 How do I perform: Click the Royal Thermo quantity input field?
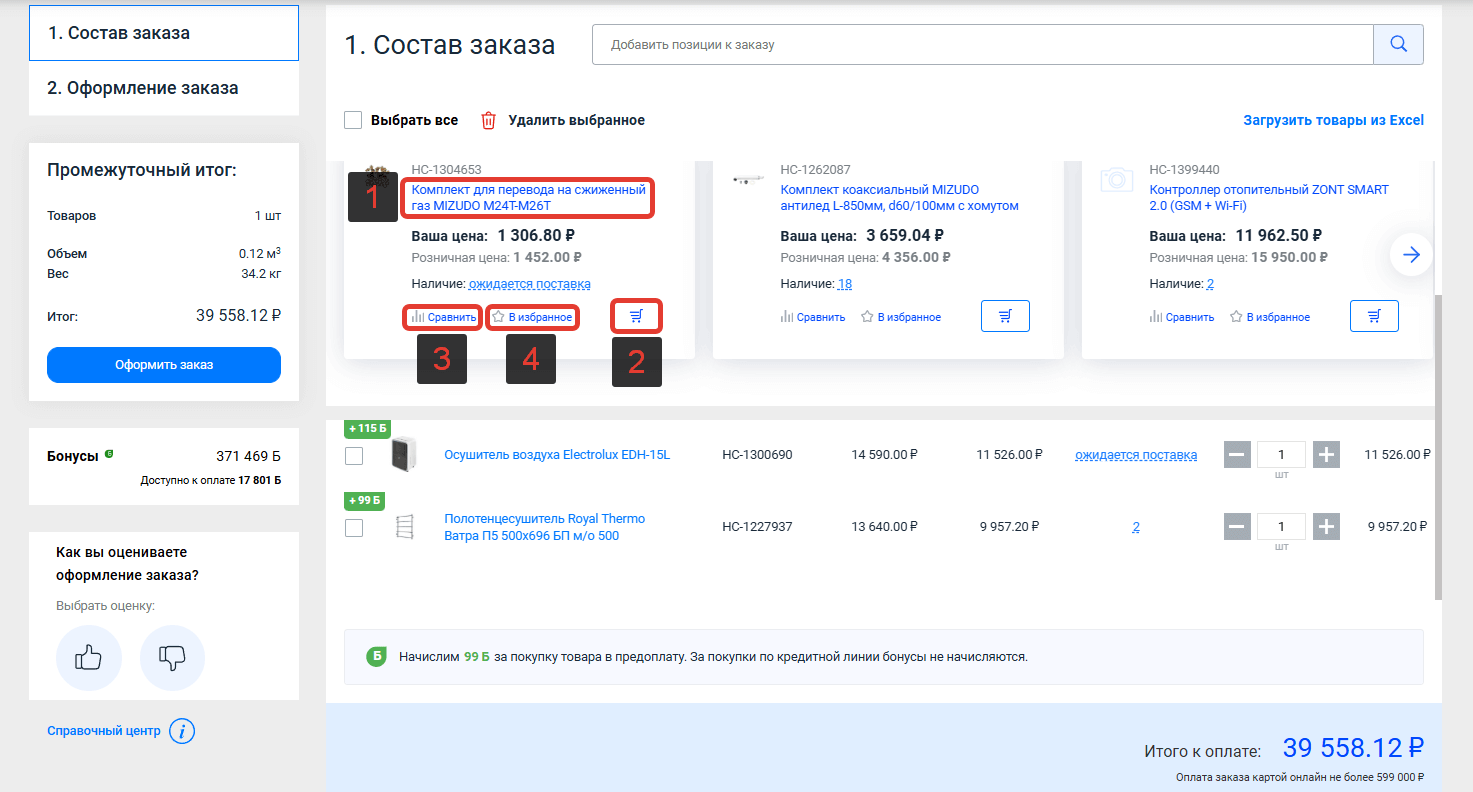coord(1282,527)
